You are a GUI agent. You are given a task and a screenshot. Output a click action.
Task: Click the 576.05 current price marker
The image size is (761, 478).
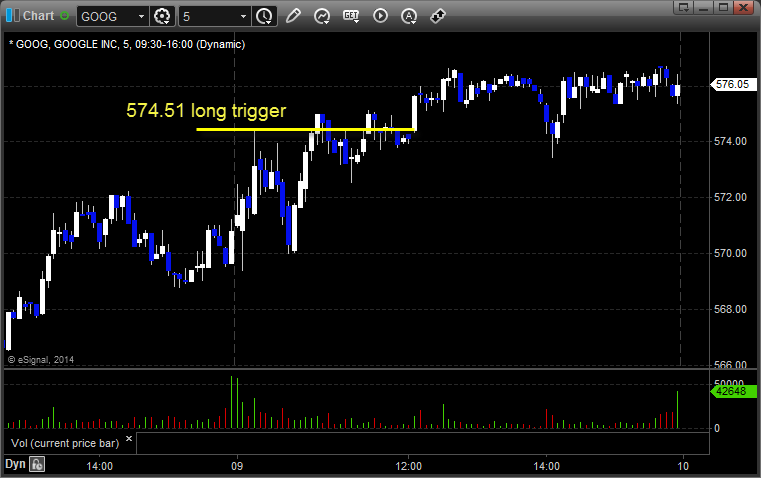(733, 84)
